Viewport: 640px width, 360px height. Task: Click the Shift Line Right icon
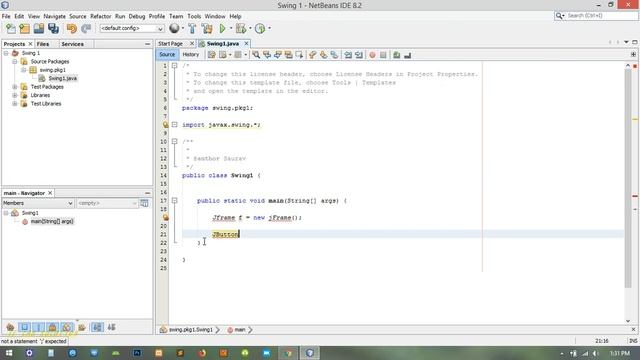coord(359,55)
